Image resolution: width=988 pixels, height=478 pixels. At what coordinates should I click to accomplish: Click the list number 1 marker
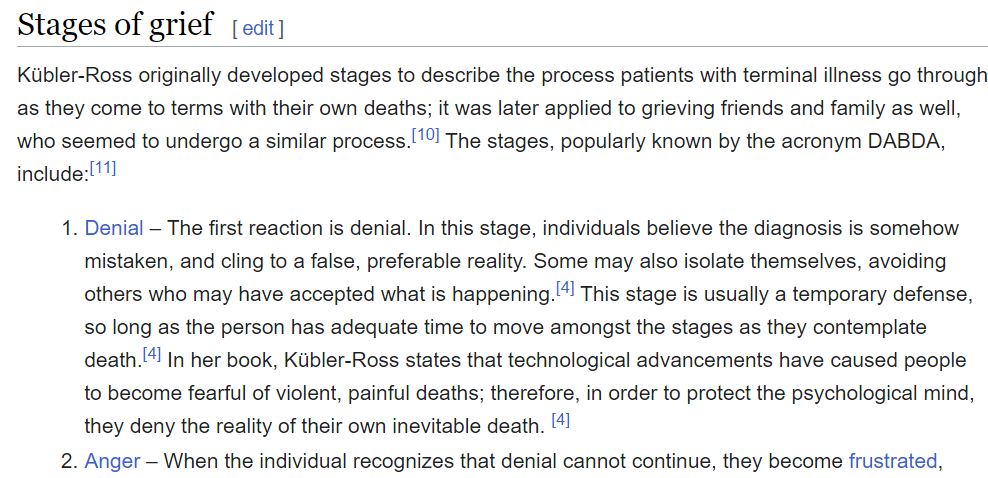coord(69,228)
